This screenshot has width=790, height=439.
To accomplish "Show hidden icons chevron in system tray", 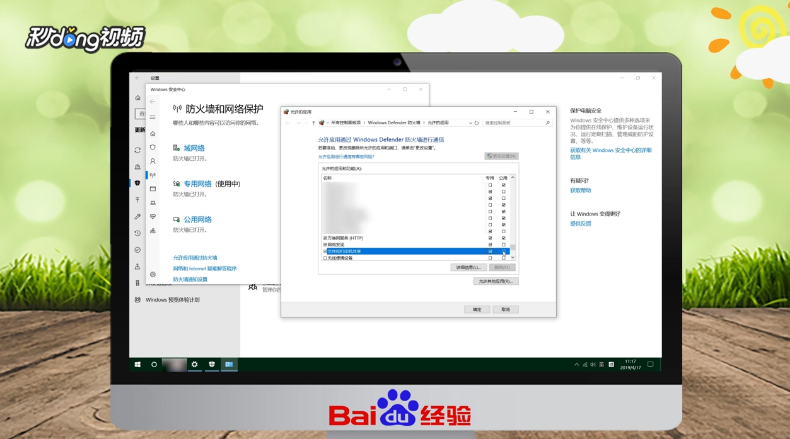I will [x=576, y=364].
